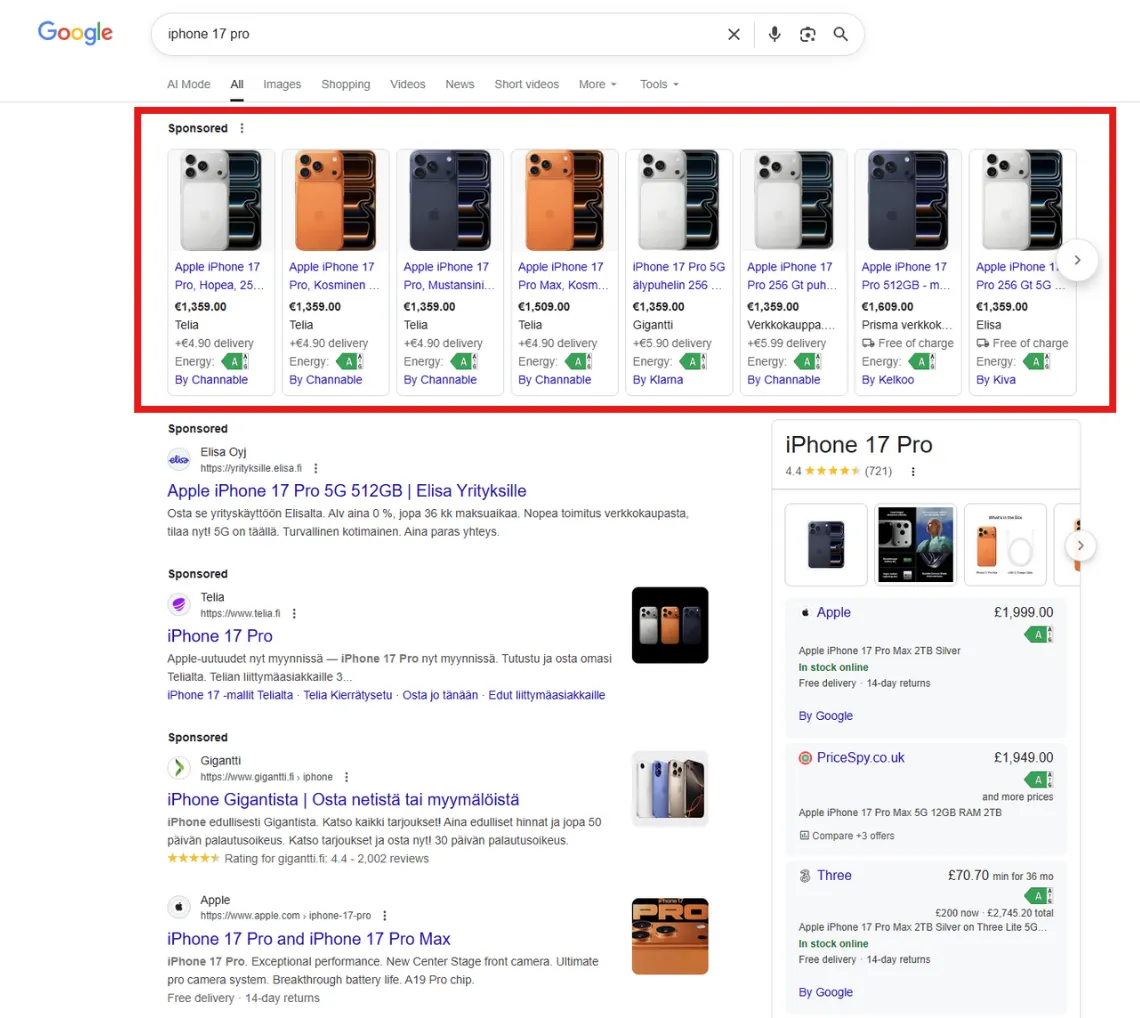The image size is (1140, 1018).
Task: Expand the More search filters dropdown
Action: point(597,84)
